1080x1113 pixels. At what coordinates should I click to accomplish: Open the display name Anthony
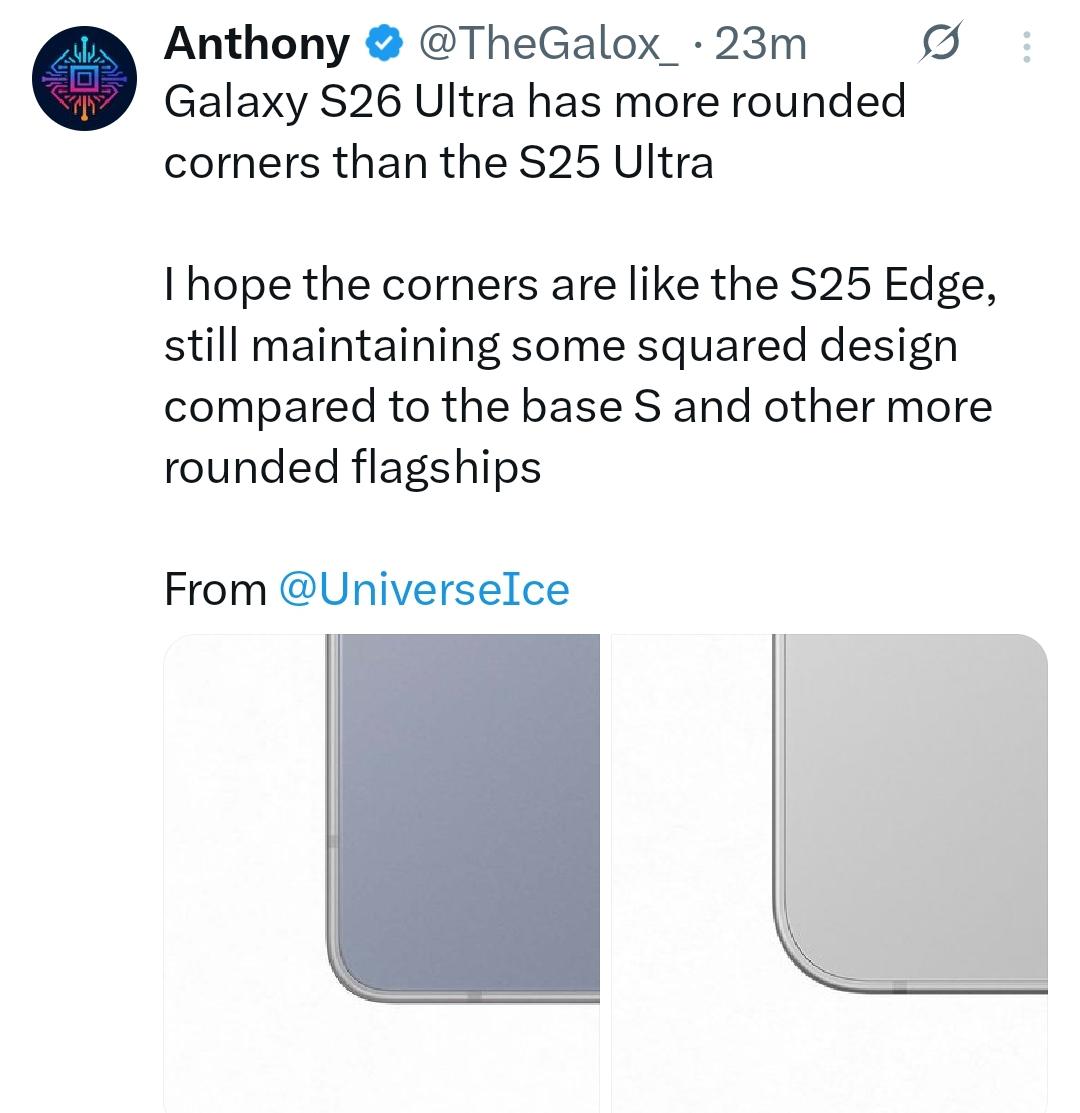click(x=257, y=44)
